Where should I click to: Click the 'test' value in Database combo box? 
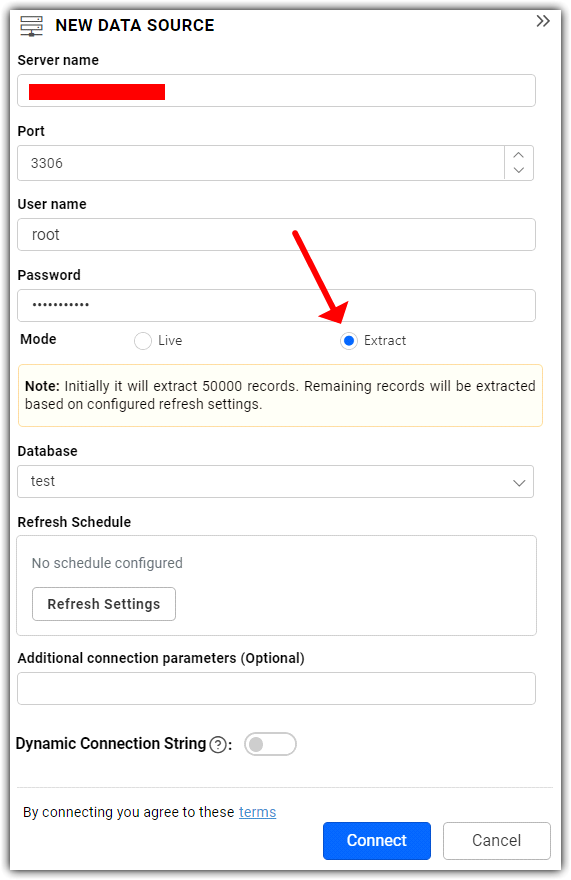point(43,482)
